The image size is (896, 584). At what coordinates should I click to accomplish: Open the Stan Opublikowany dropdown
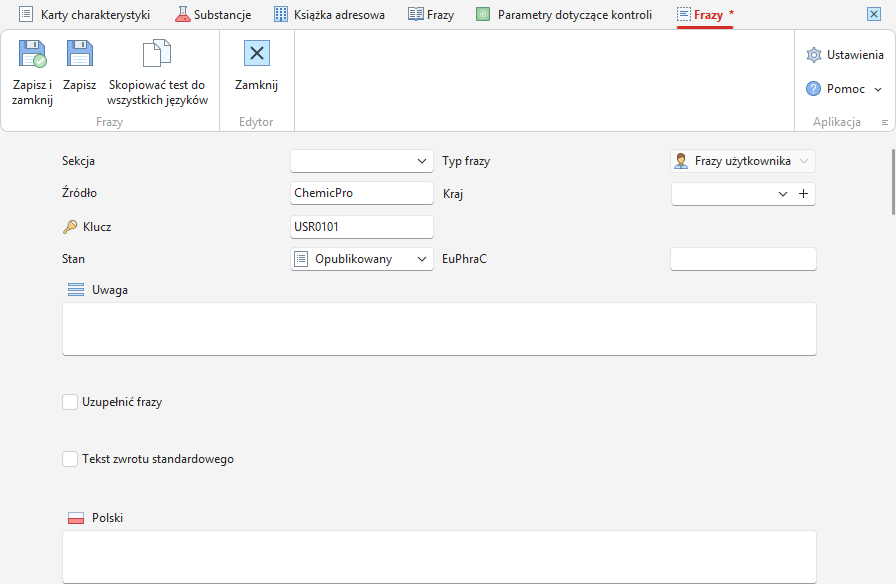point(362,259)
